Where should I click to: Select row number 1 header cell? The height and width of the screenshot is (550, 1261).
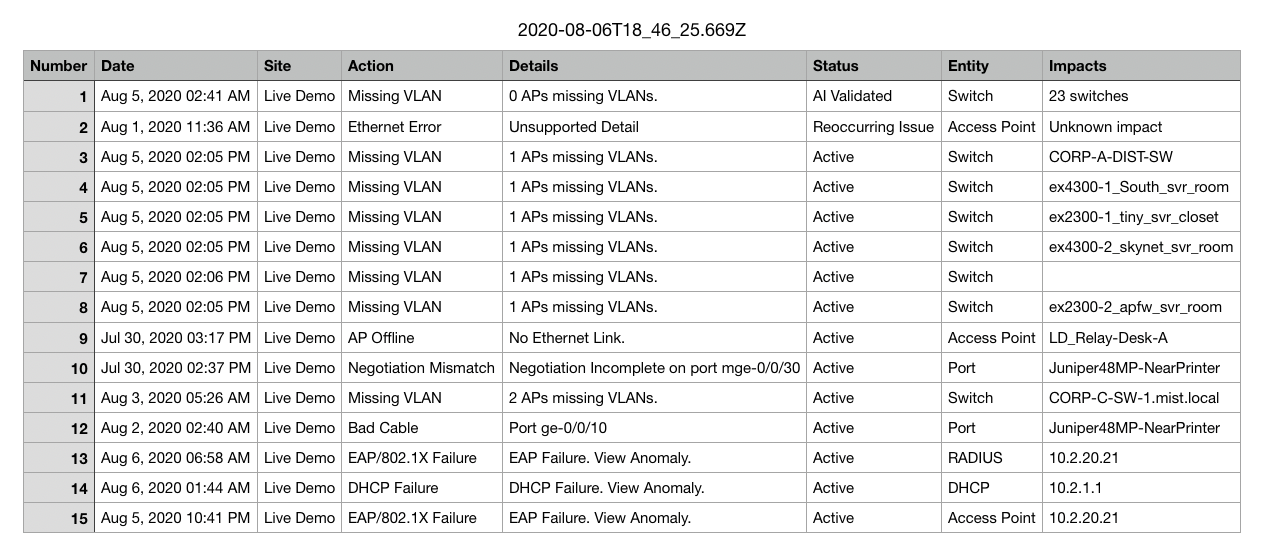[x=59, y=97]
